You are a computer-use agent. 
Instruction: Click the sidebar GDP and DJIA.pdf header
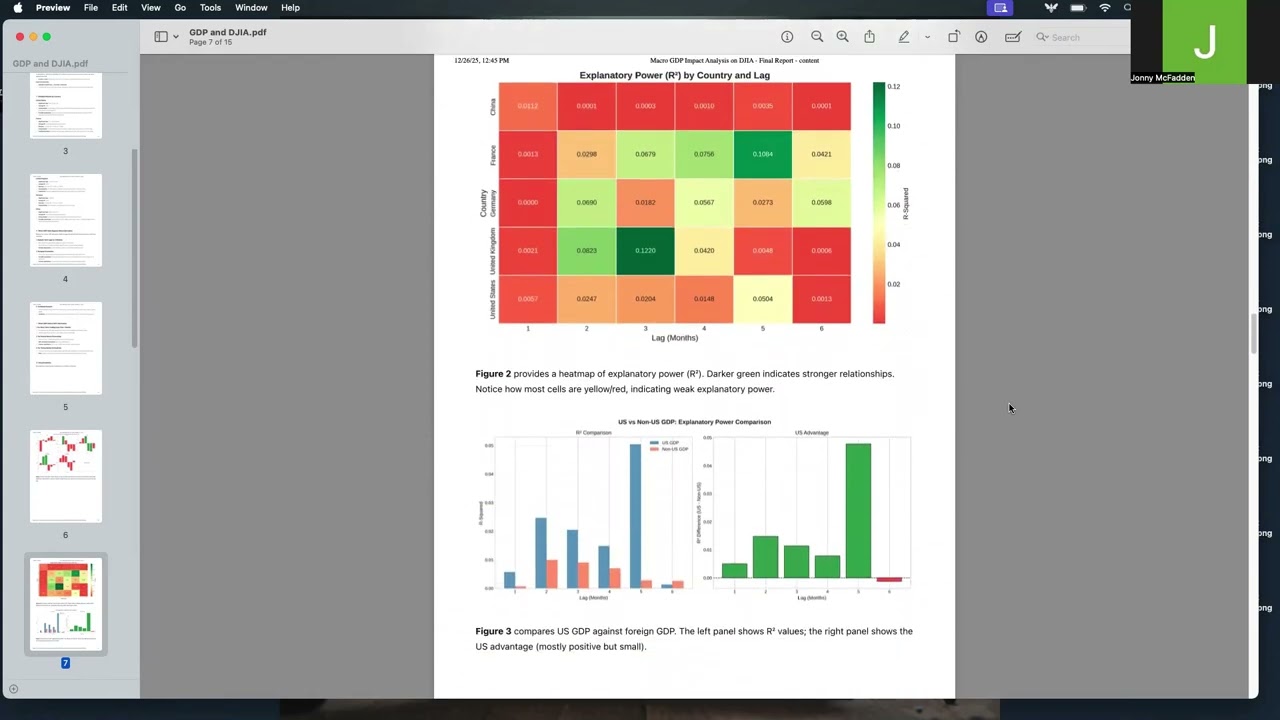(x=50, y=64)
